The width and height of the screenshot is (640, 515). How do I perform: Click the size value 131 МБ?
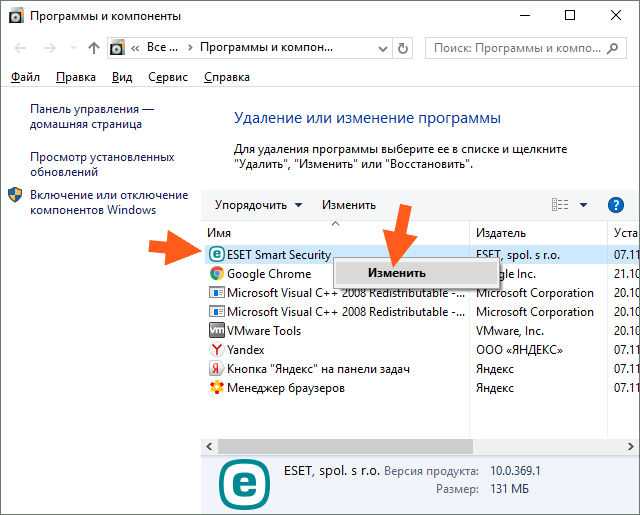point(510,488)
